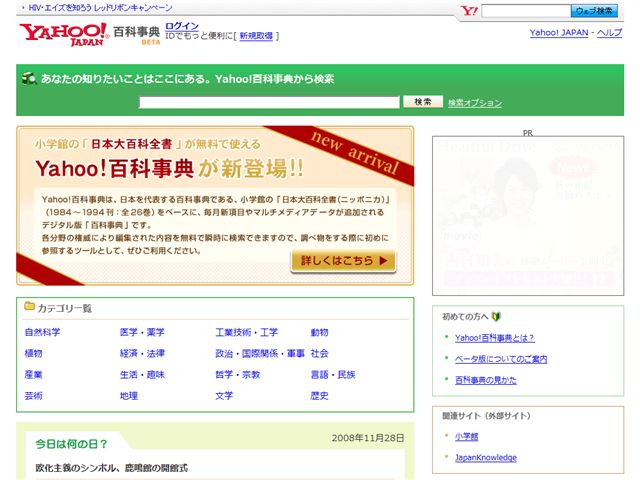Select 生活・趣味 category
This screenshot has height=480, width=640.
click(x=142, y=375)
